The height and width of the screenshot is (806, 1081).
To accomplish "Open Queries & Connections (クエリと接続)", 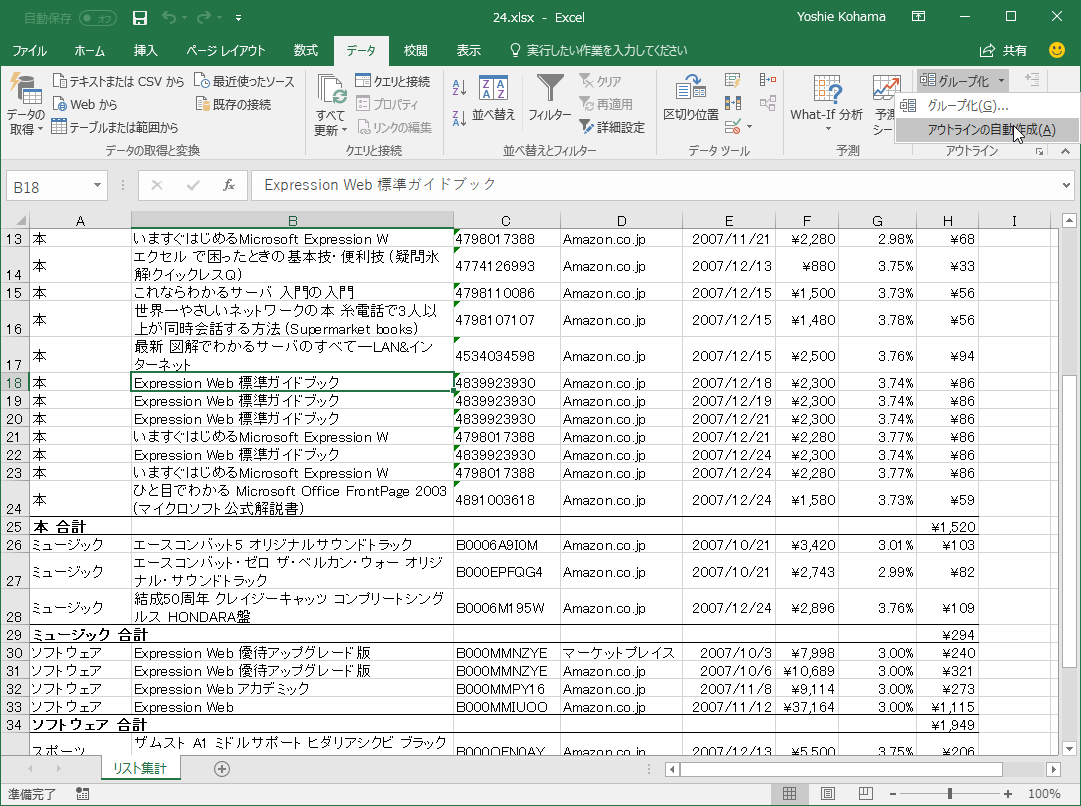I will [x=393, y=81].
